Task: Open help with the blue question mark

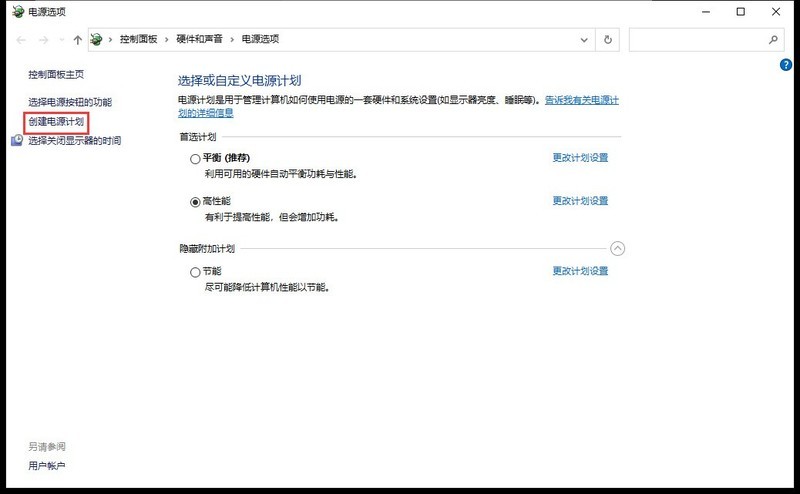Action: tap(786, 65)
